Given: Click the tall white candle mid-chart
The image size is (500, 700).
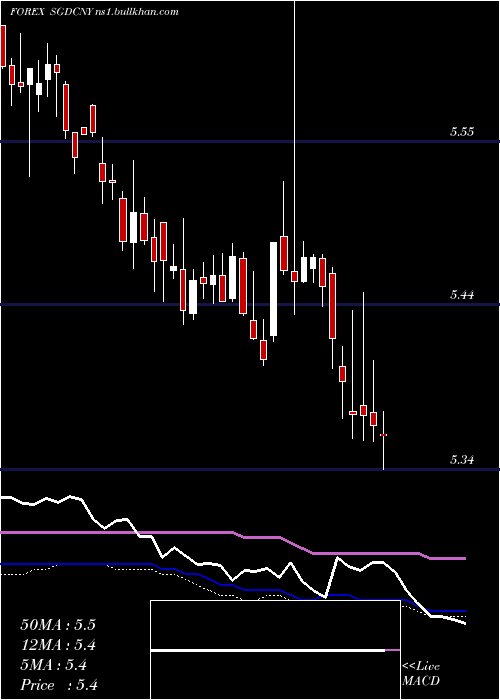Looking at the screenshot, I should [273, 289].
